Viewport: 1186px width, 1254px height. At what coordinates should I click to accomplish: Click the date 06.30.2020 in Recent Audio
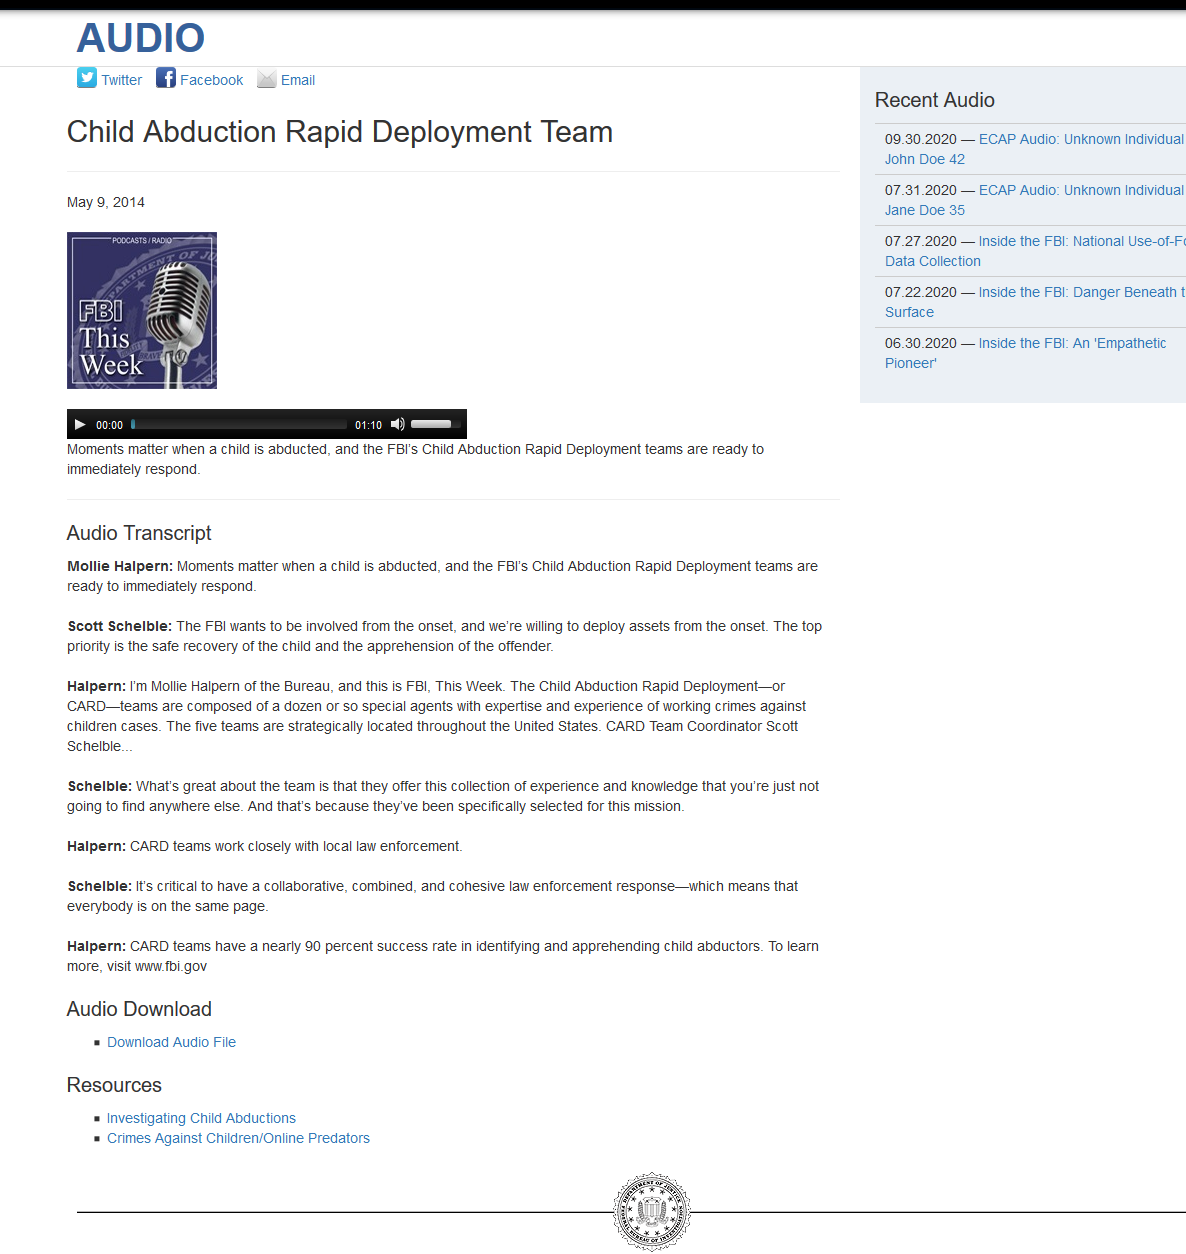tap(921, 343)
